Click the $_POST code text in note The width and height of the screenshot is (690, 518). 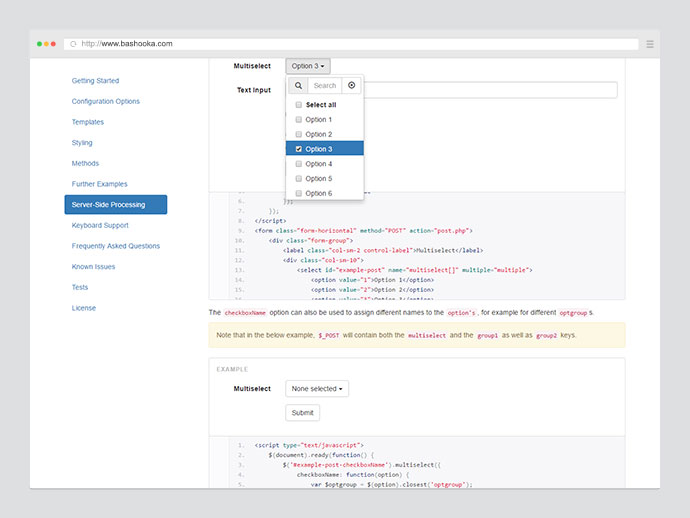(329, 335)
